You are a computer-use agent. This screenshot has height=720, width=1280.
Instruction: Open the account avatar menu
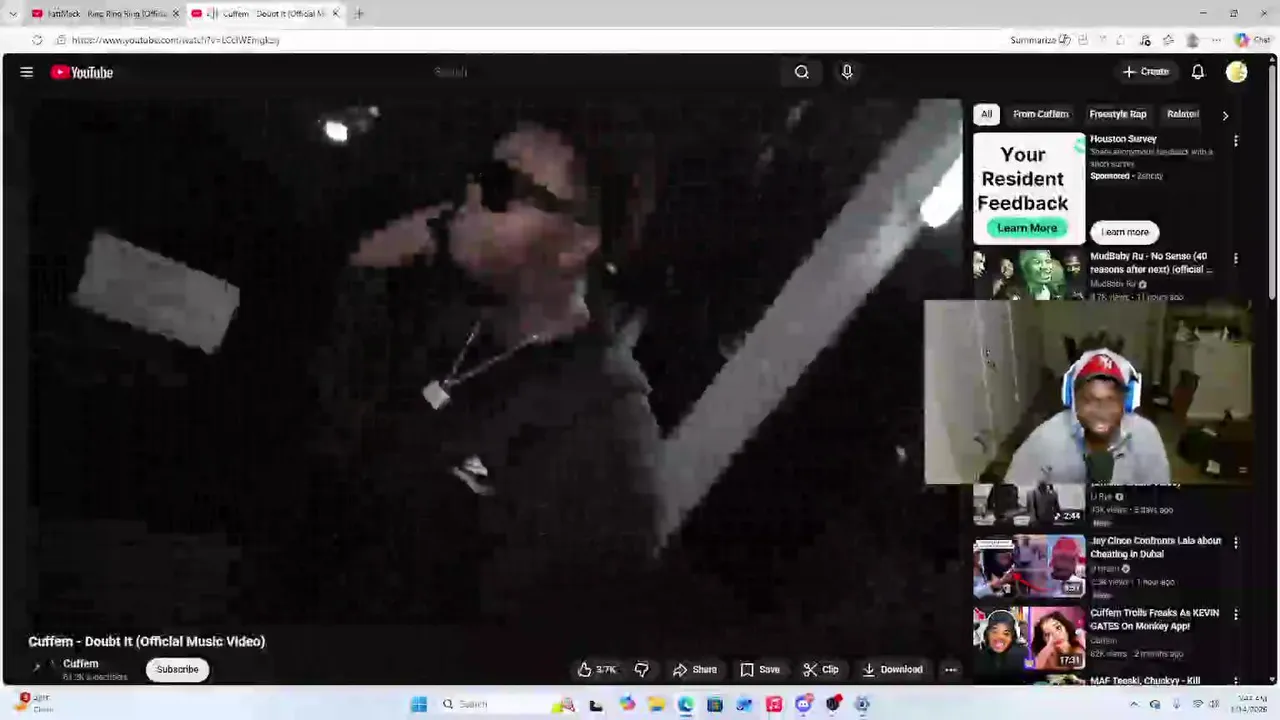click(1237, 72)
